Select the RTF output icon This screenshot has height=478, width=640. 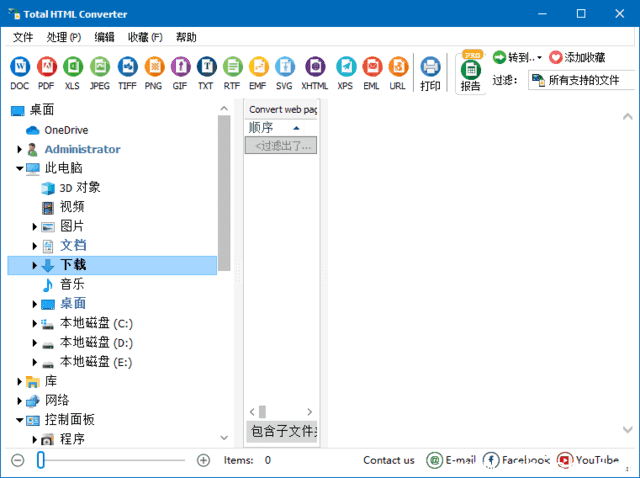point(232,73)
